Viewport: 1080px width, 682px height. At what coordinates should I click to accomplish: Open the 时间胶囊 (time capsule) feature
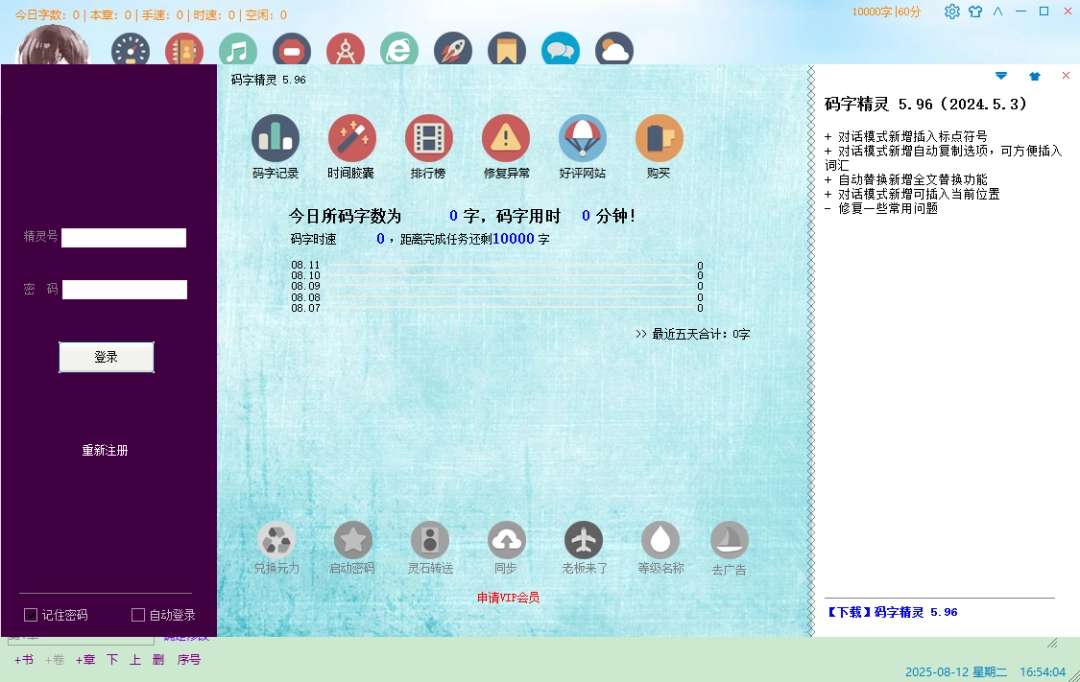(352, 140)
